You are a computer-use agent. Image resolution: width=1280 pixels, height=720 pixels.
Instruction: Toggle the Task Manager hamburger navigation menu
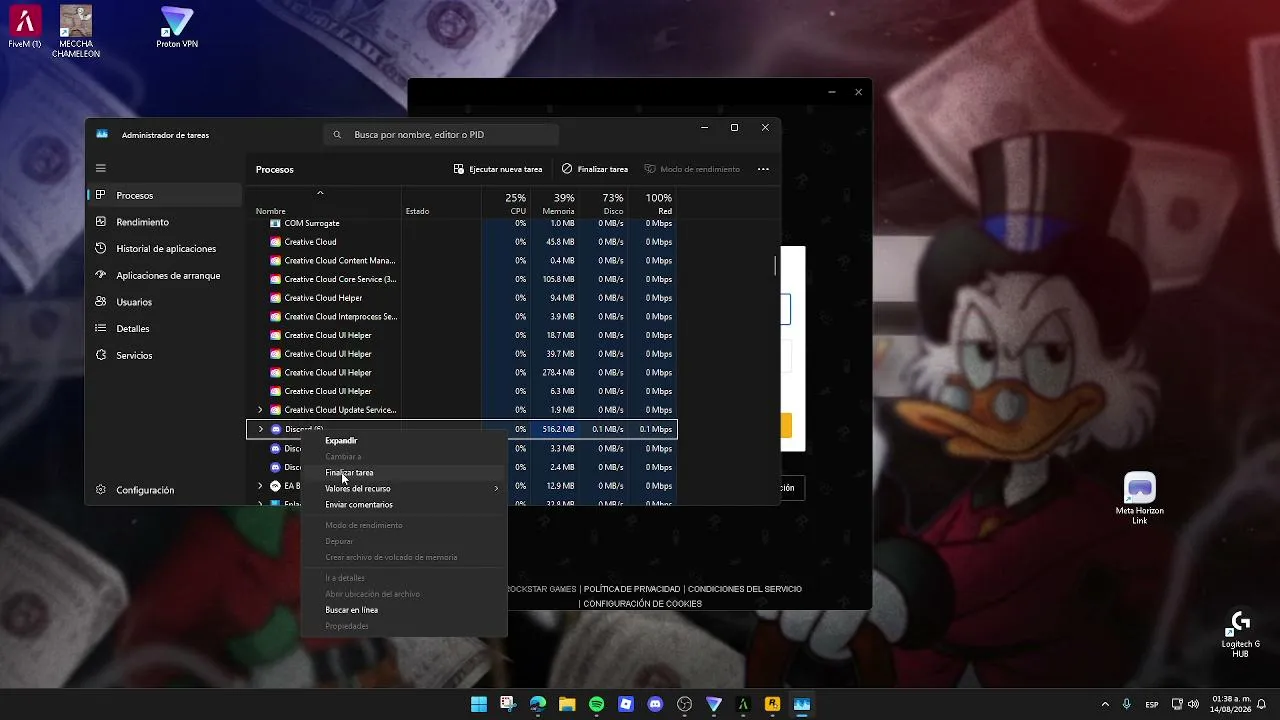101,168
